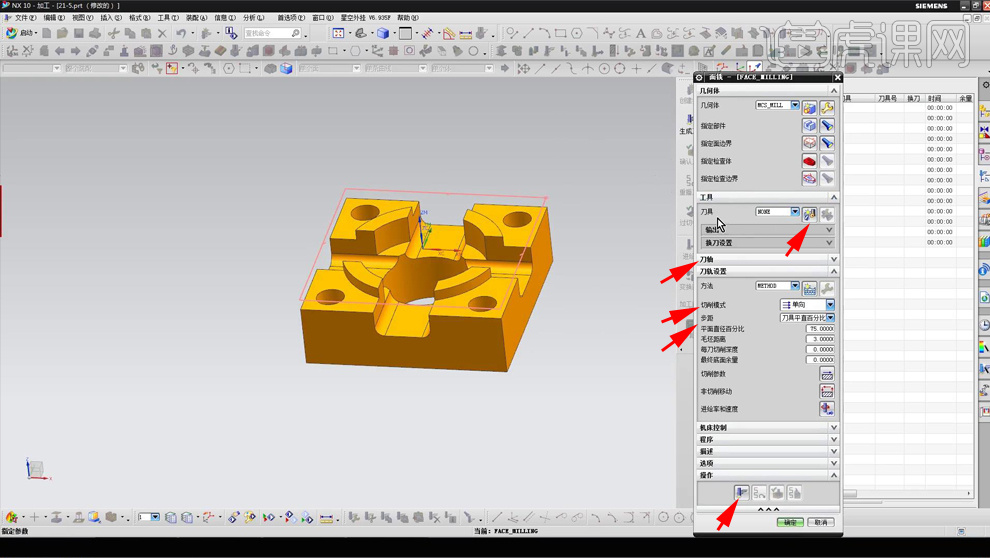The image size is (990, 558).
Task: Open feeds and speeds icon (进给率和速度)
Action: click(x=827, y=409)
